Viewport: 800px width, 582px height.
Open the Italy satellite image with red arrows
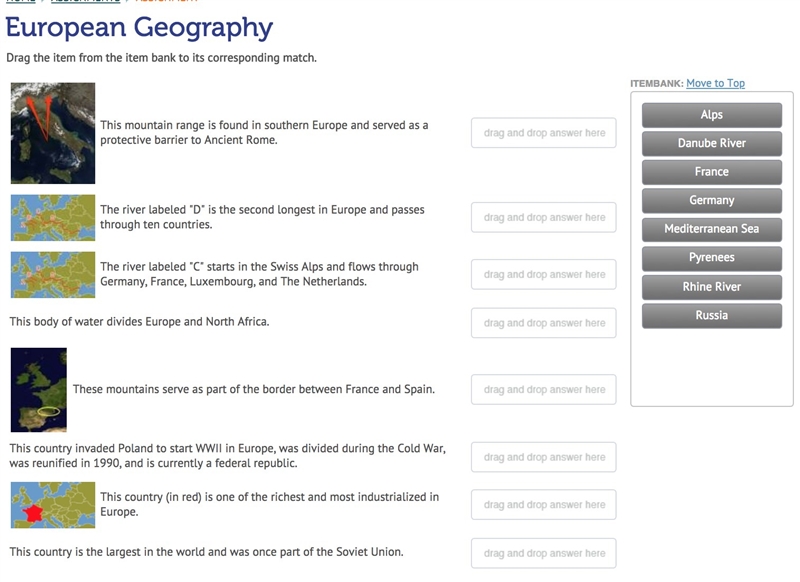53,133
